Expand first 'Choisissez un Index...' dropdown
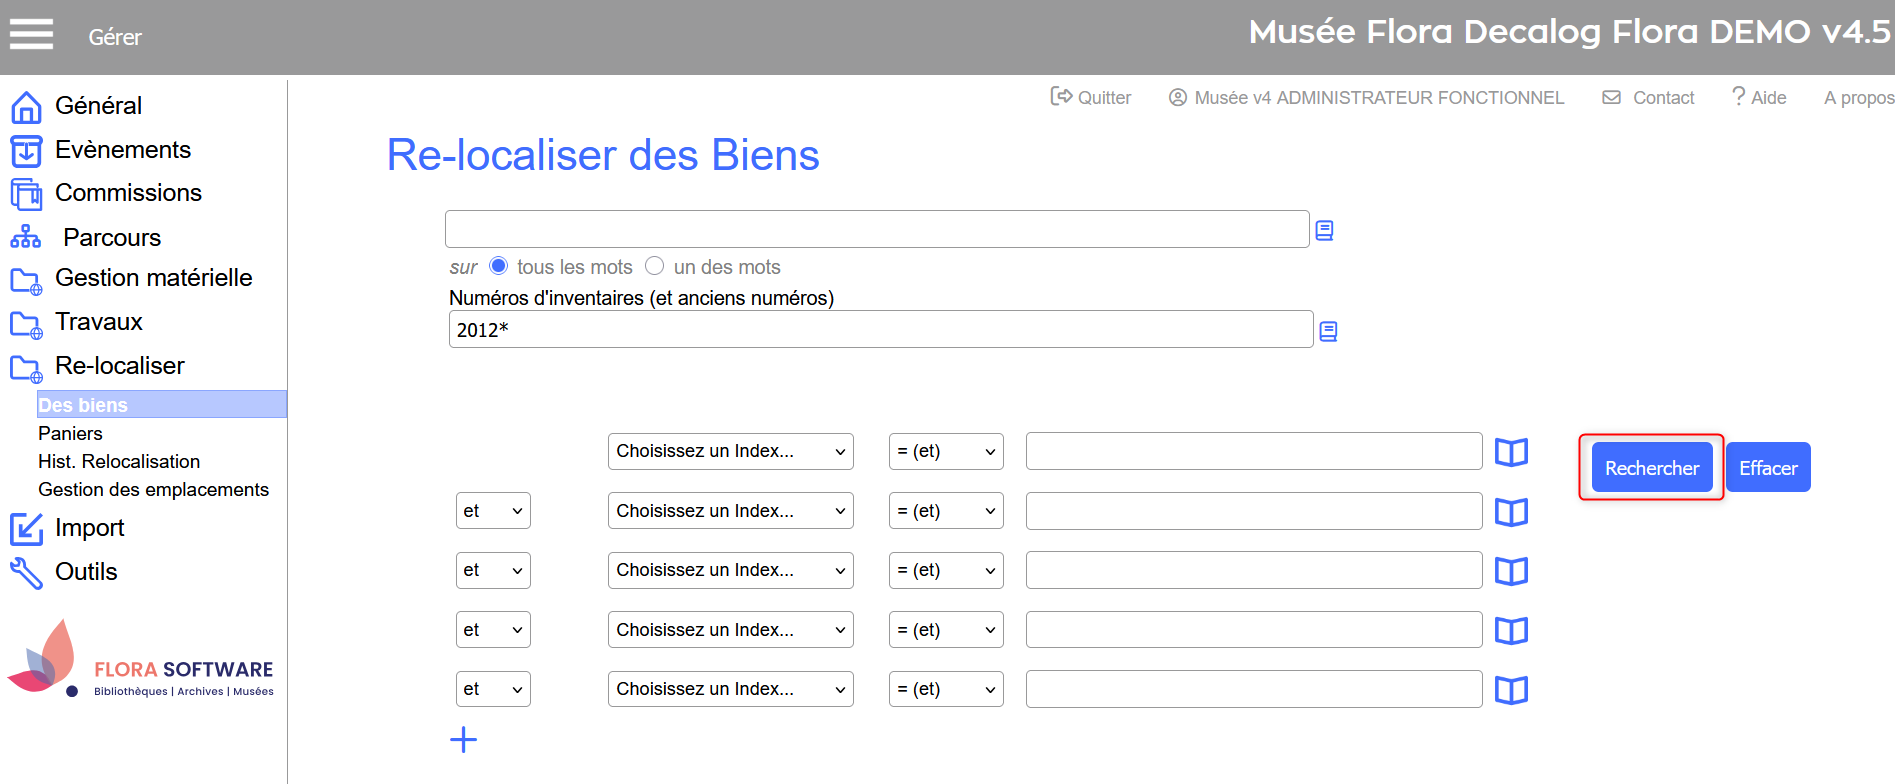Screen dimensions: 1895x784 pos(730,452)
